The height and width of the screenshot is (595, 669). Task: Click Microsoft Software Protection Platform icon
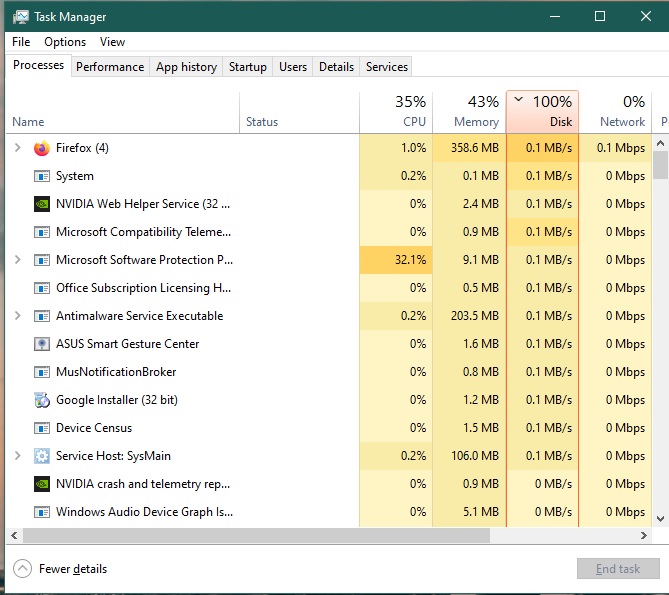pyautogui.click(x=42, y=260)
